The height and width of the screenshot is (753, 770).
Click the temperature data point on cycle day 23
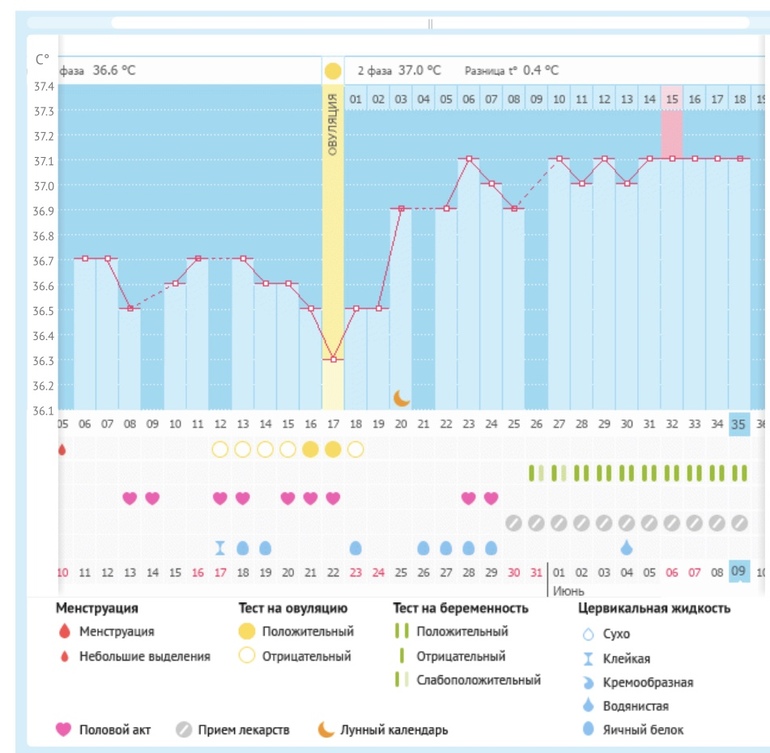pos(468,159)
